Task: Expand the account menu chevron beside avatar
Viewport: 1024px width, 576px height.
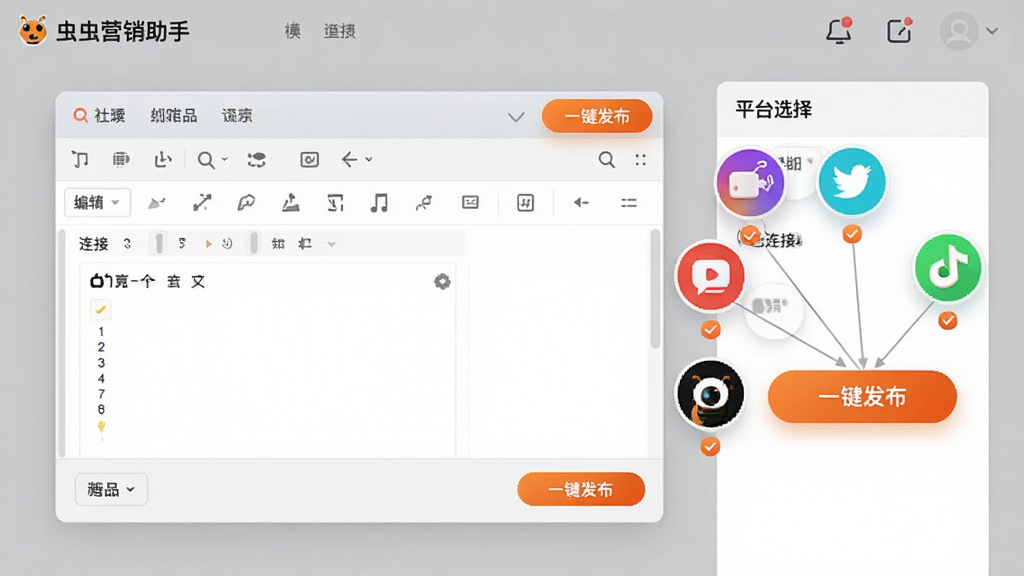Action: (992, 31)
